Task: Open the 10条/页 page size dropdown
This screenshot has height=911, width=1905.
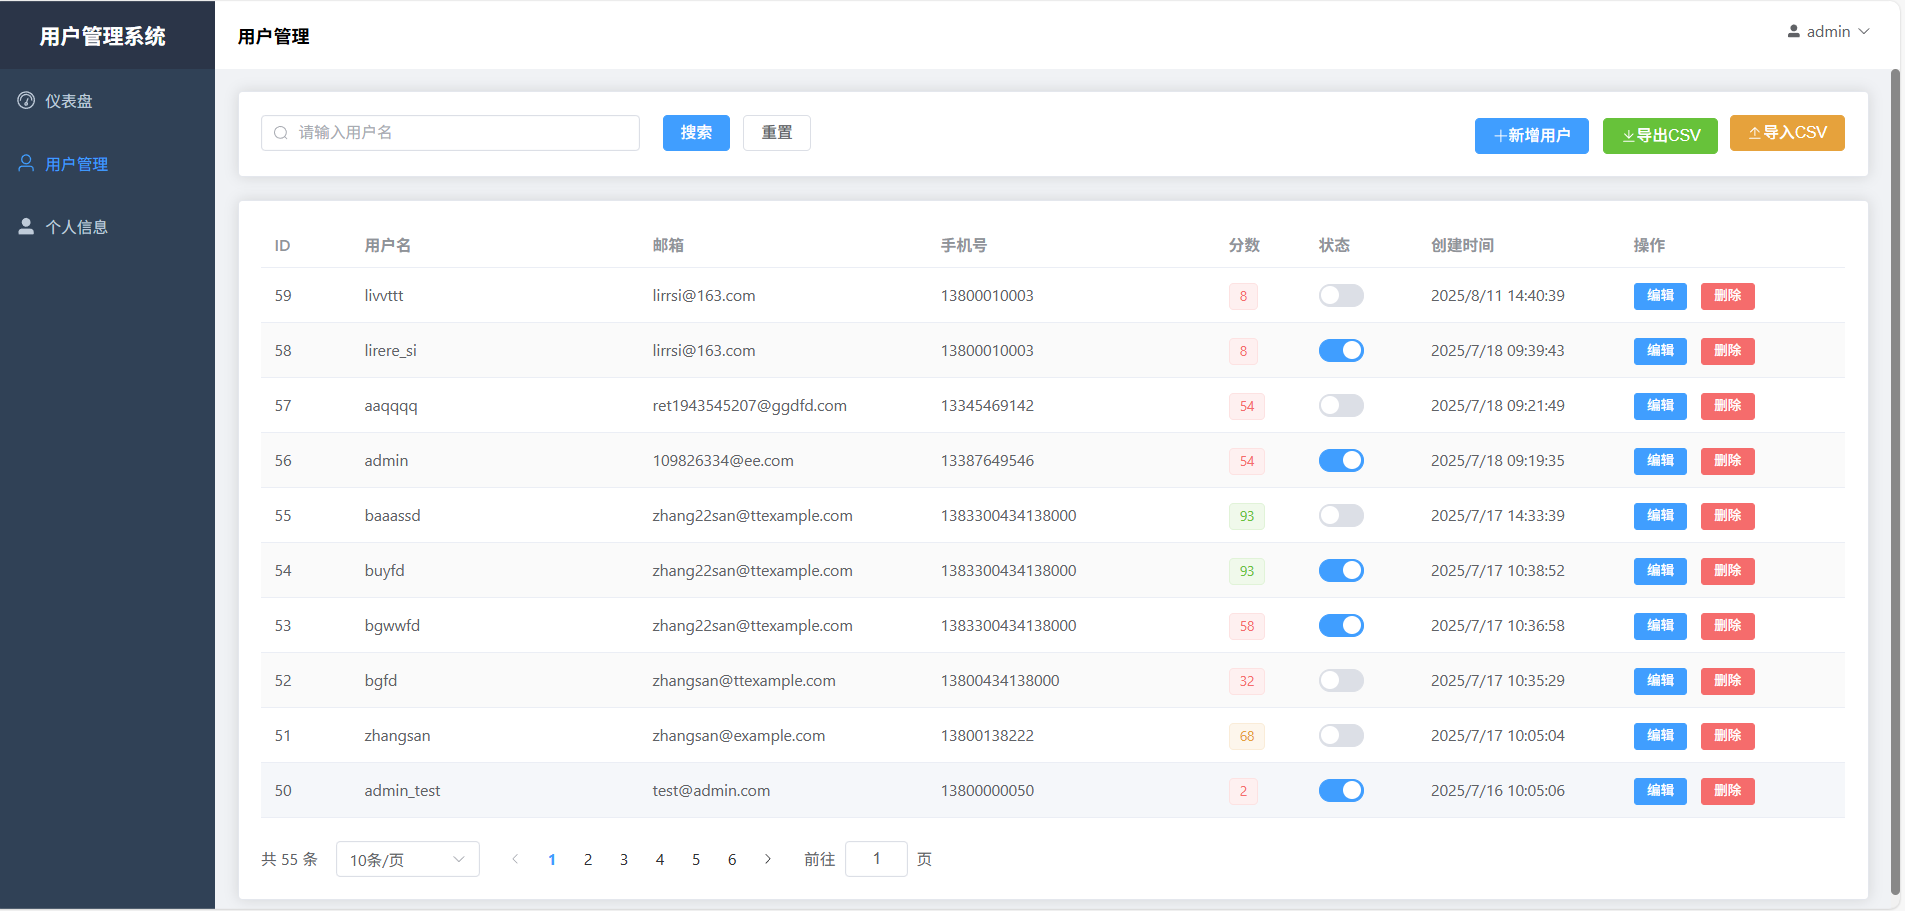Action: [x=407, y=858]
